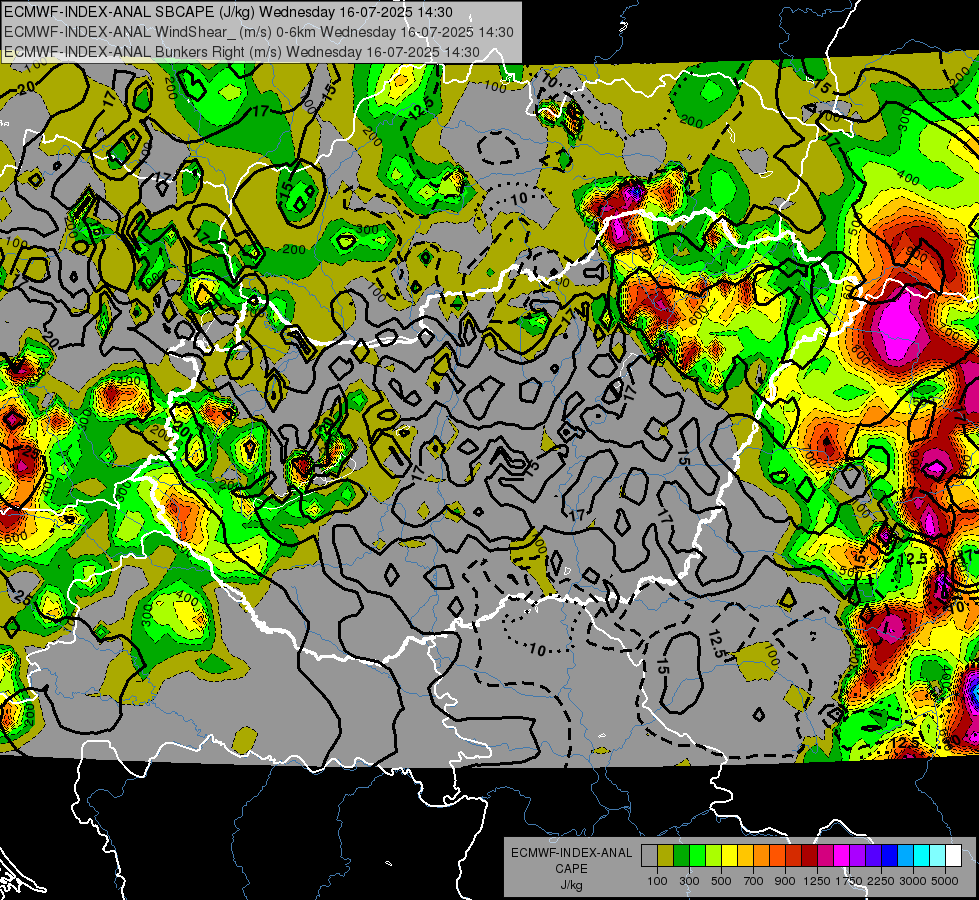
Task: Click the 900 legend value
Action: 785,881
